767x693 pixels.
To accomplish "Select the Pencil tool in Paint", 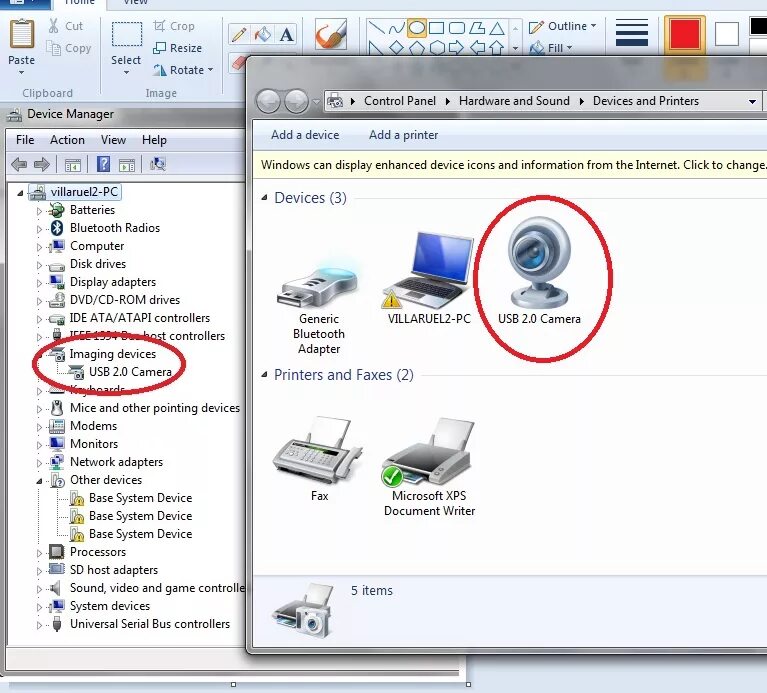I will (x=239, y=34).
